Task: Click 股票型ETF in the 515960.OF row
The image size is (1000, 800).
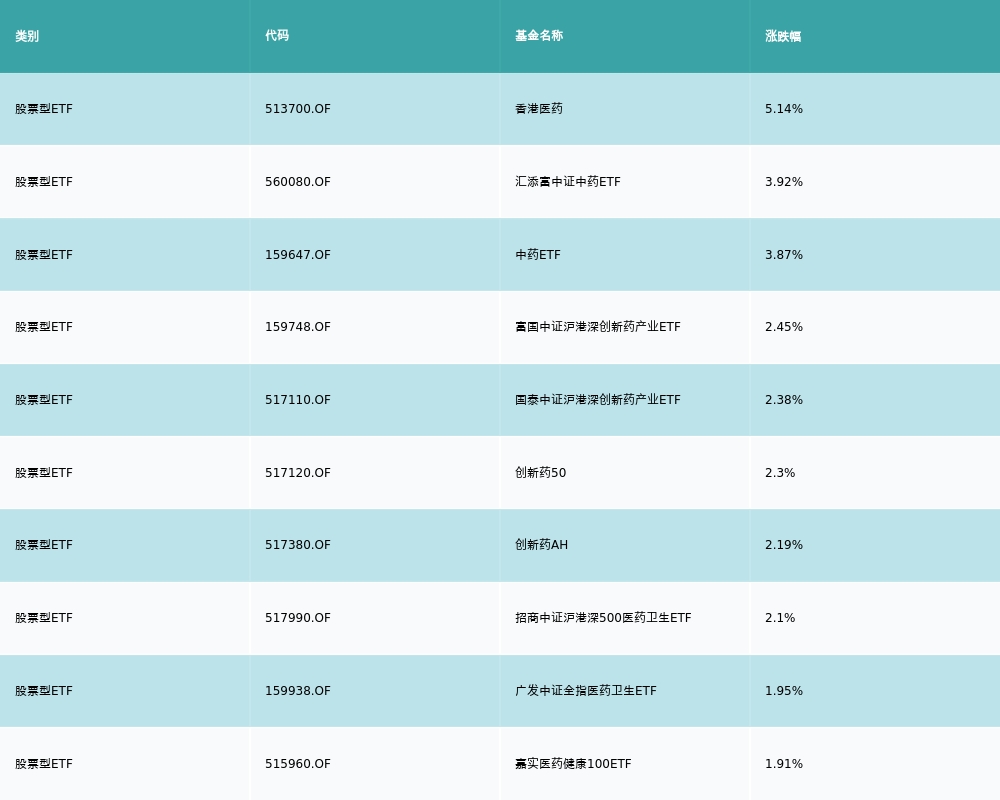Action: [x=44, y=764]
